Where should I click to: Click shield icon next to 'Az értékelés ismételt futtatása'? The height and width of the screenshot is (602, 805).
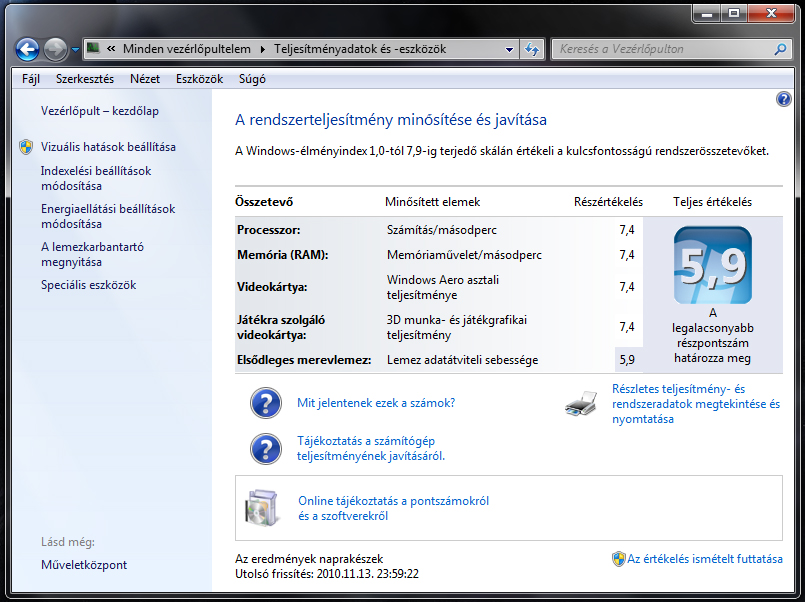point(619,559)
